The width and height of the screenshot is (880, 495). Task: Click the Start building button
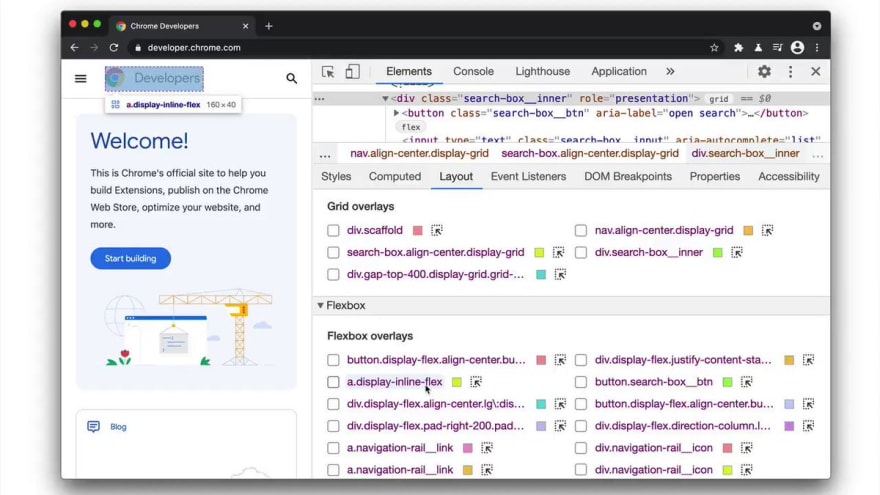[x=130, y=258]
